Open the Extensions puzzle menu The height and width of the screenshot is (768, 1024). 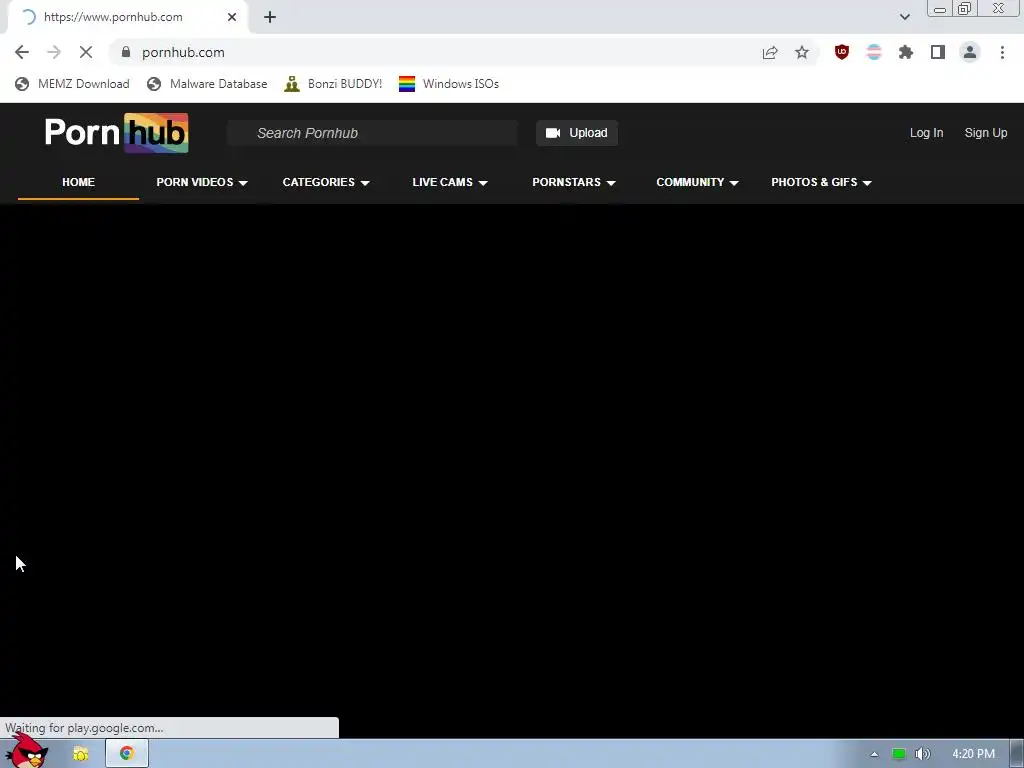(906, 52)
